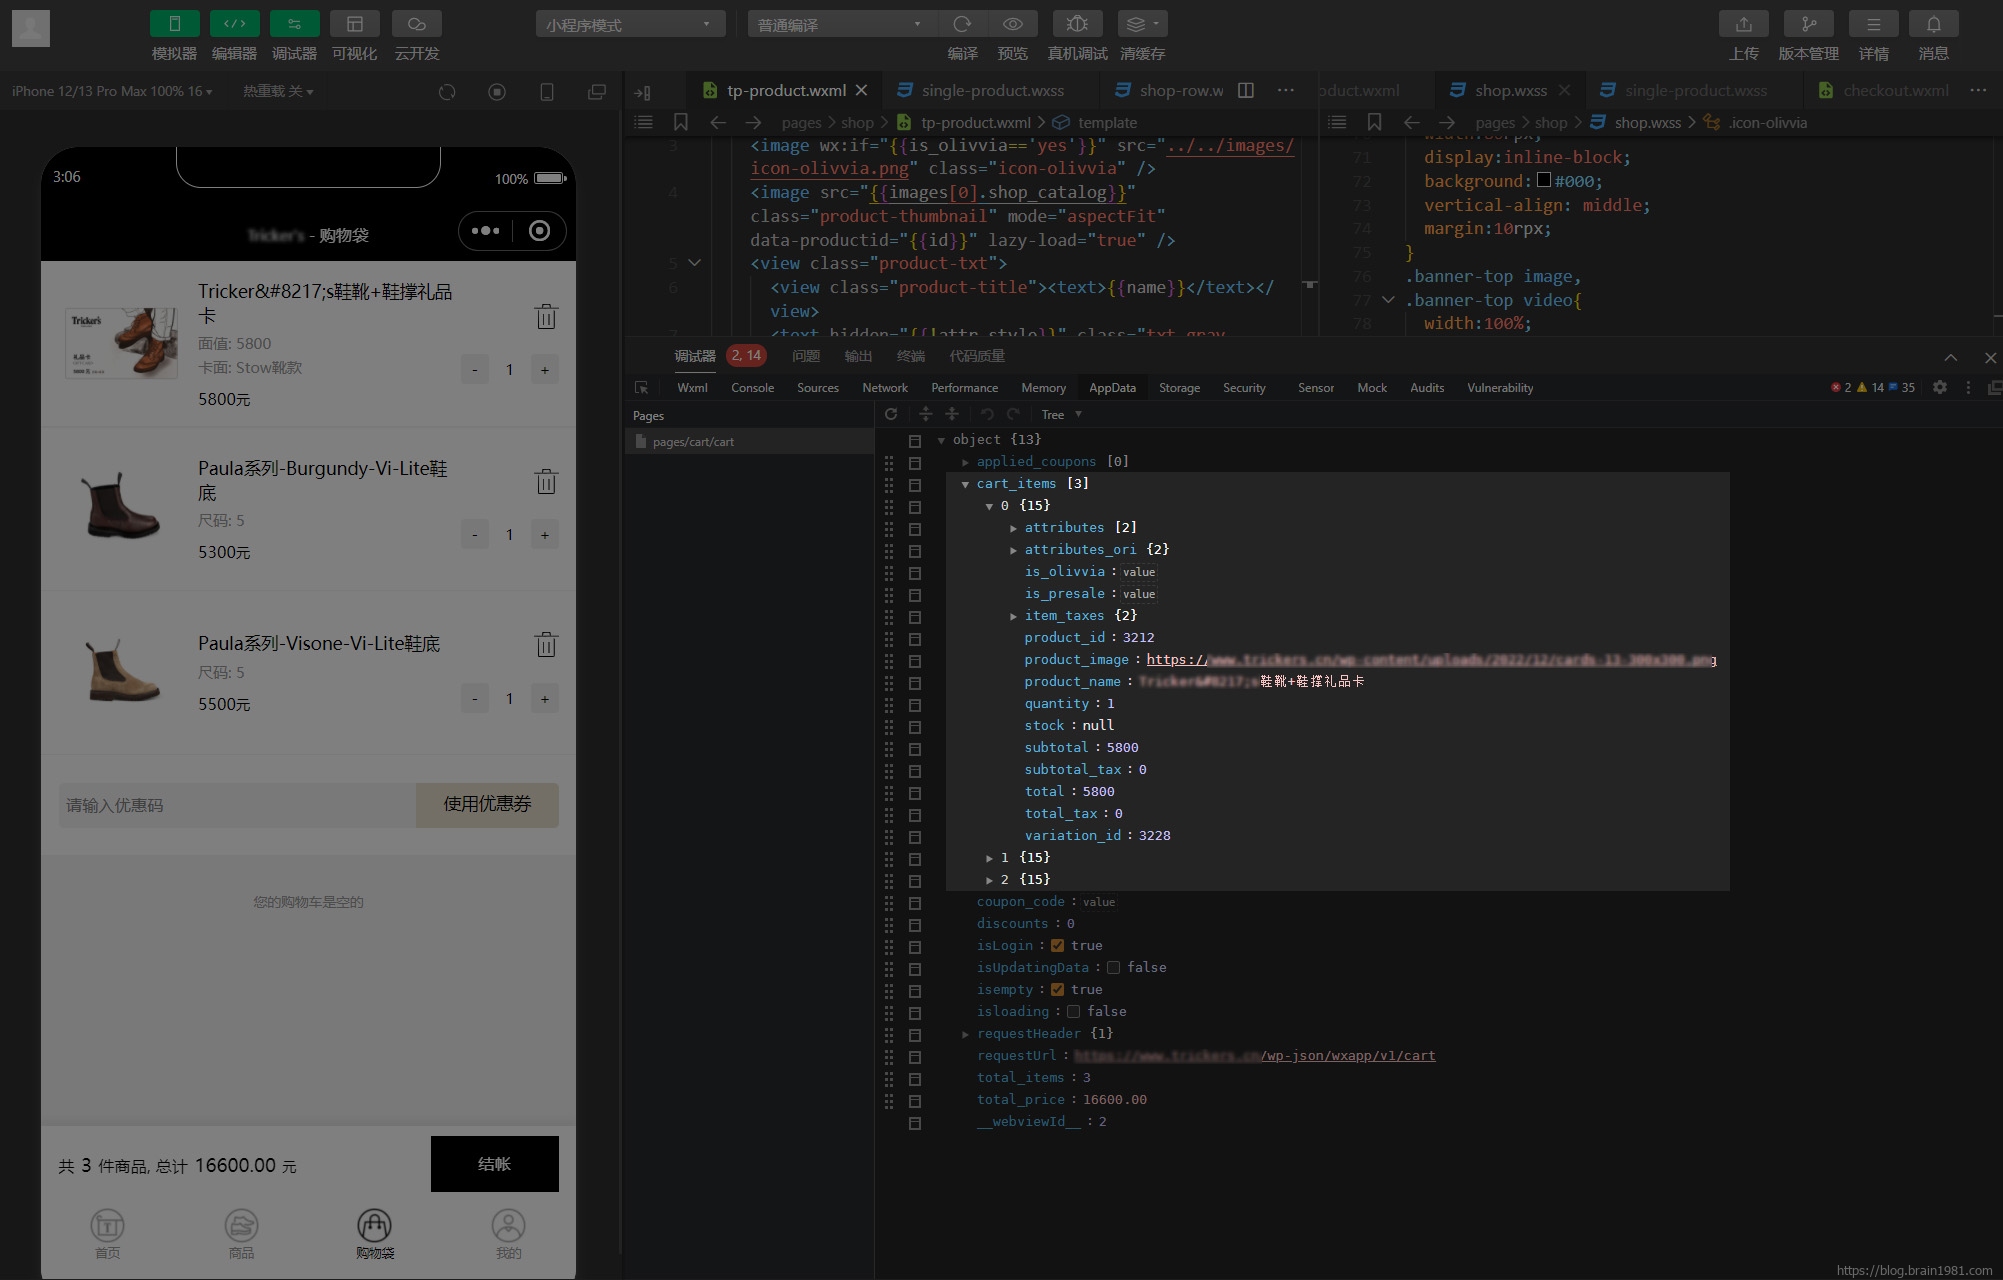Open version management (版本管理)
Viewport: 2003px width, 1280px height.
pos(1808,24)
